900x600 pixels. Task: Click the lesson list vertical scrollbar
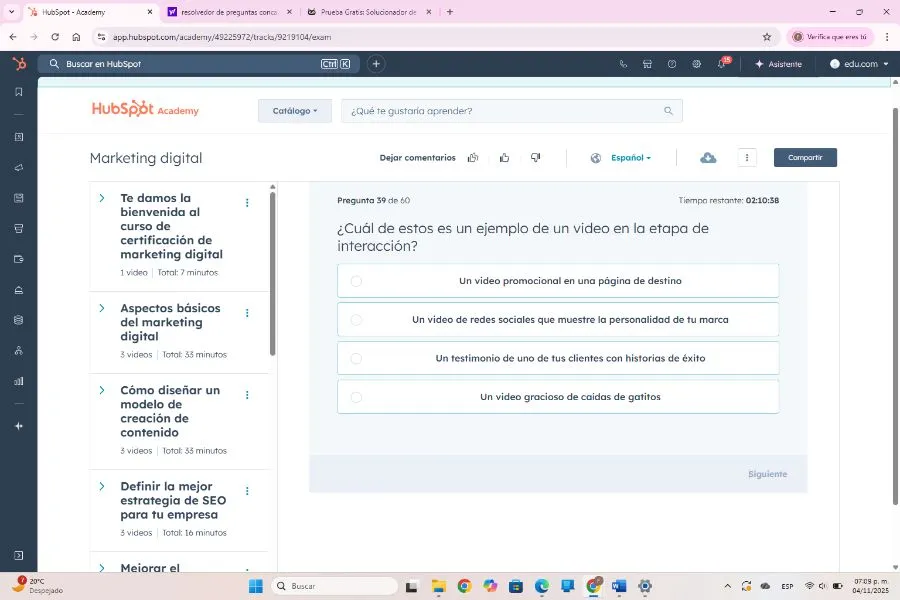click(272, 270)
